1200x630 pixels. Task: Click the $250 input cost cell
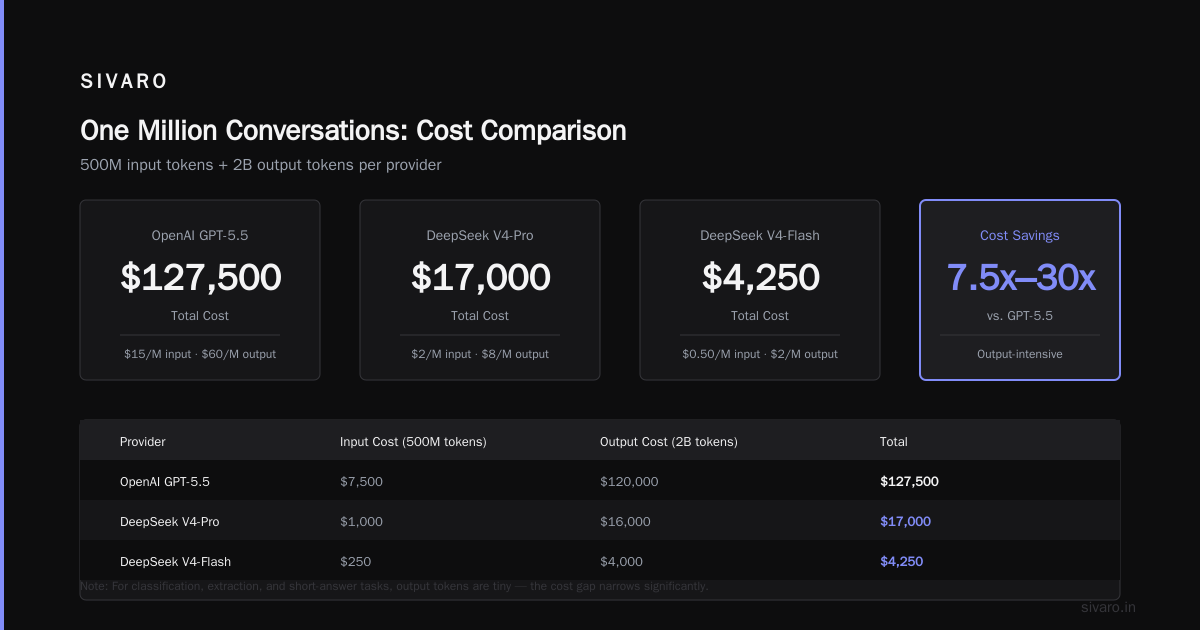coord(355,561)
